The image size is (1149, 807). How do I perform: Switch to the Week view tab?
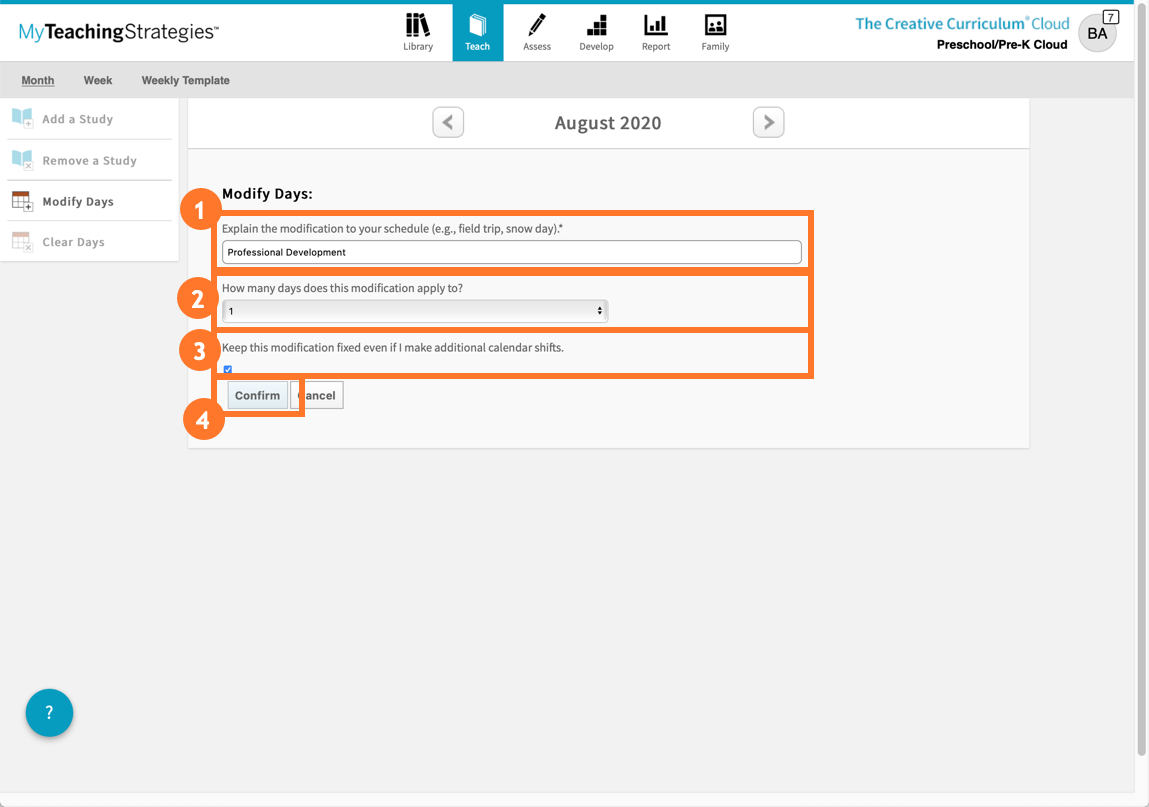pos(98,80)
